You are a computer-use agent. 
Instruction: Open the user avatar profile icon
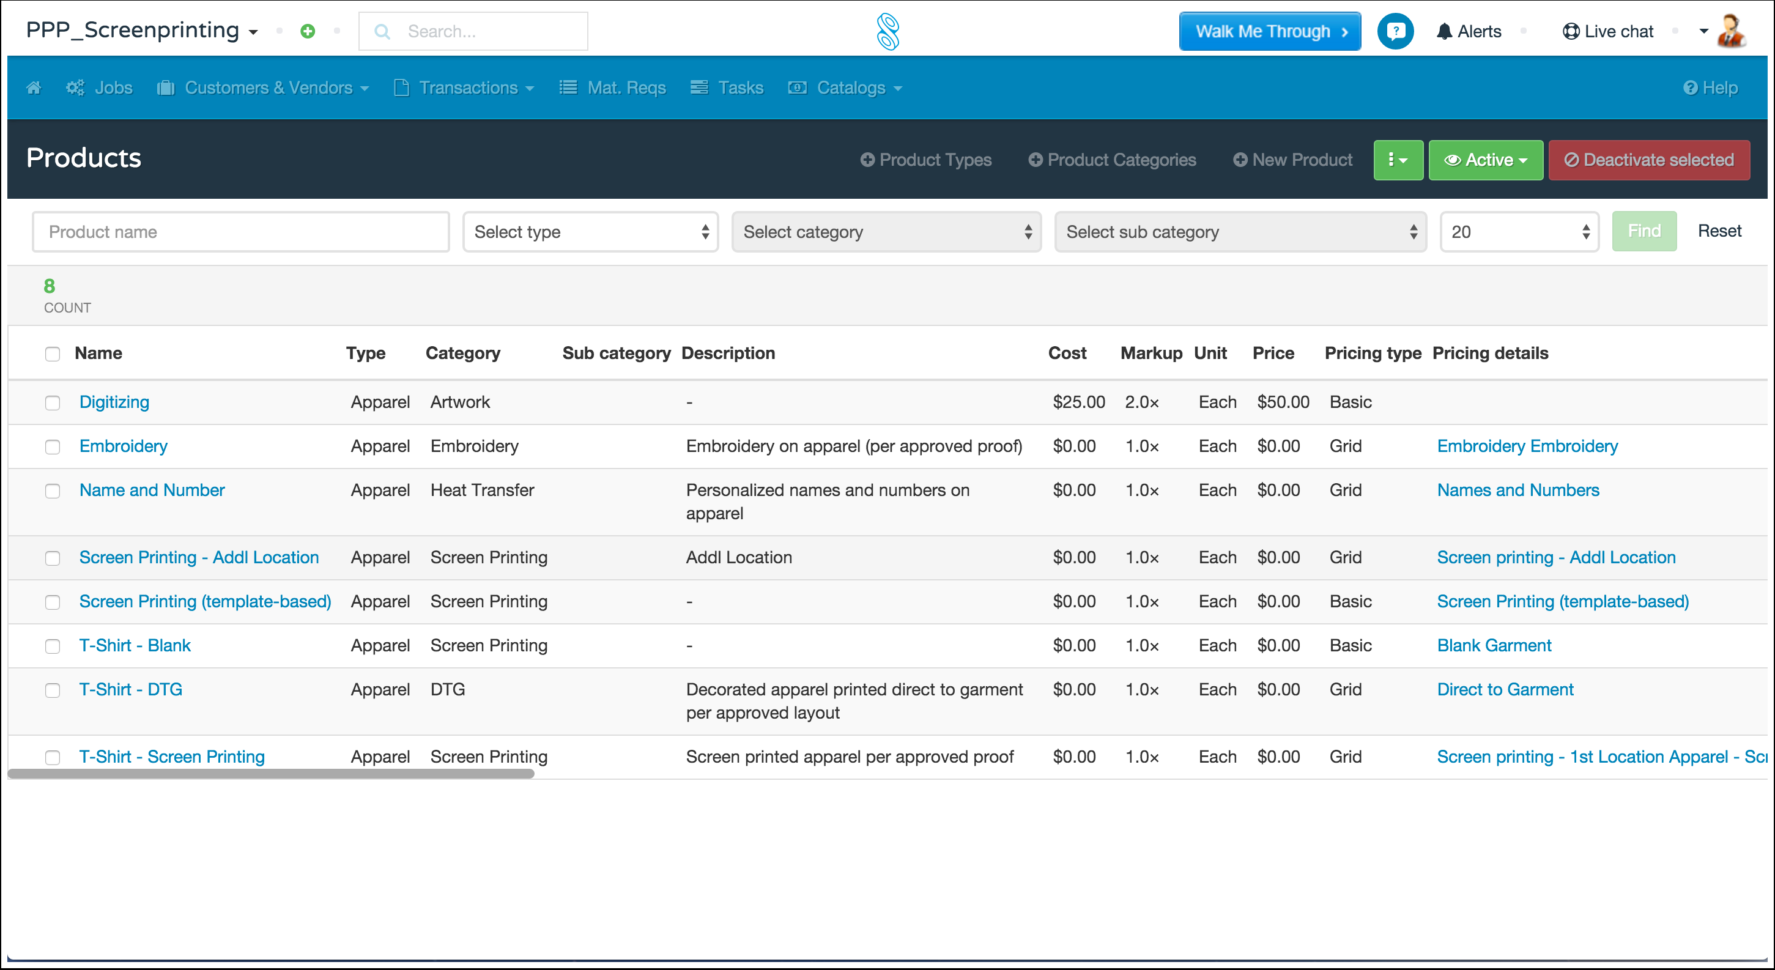click(1730, 31)
